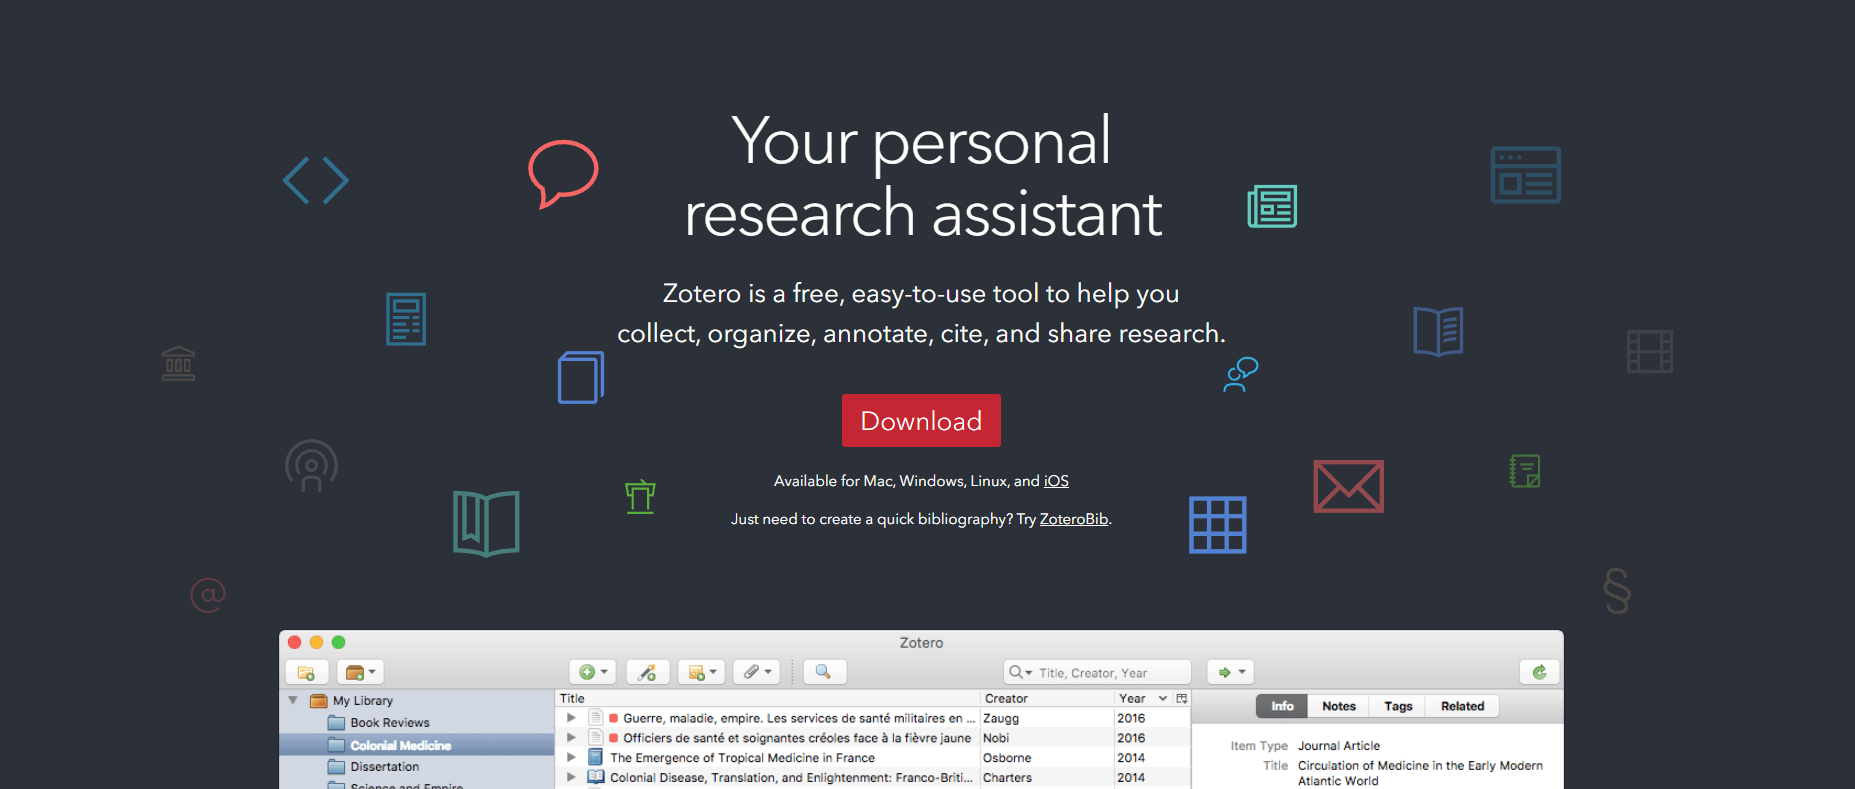Click the 'Circulation of Medicine' title field
Viewport: 1855px width, 789px height.
pyautogui.click(x=1420, y=773)
